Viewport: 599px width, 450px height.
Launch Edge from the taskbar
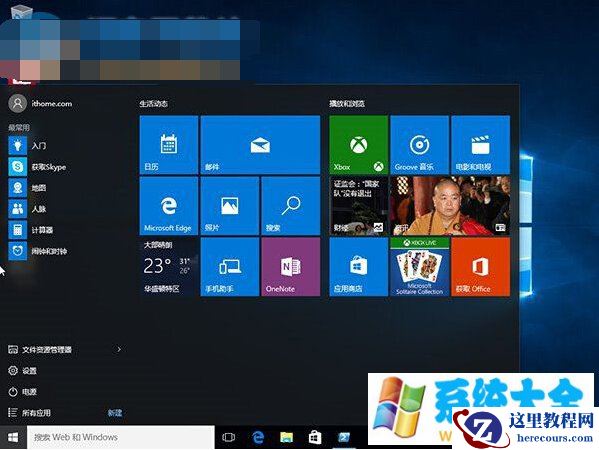pyautogui.click(x=258, y=437)
